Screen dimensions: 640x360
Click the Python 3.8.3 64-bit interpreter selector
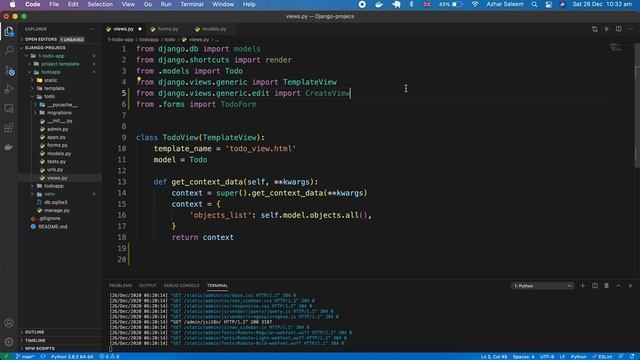coord(72,356)
